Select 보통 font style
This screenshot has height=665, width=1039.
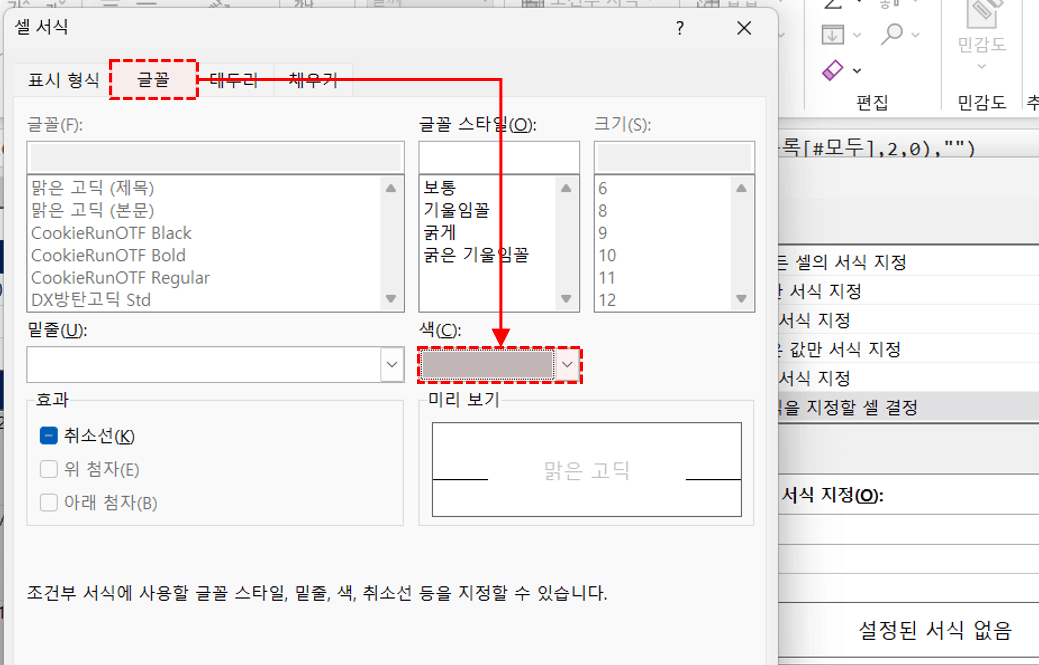tap(440, 188)
